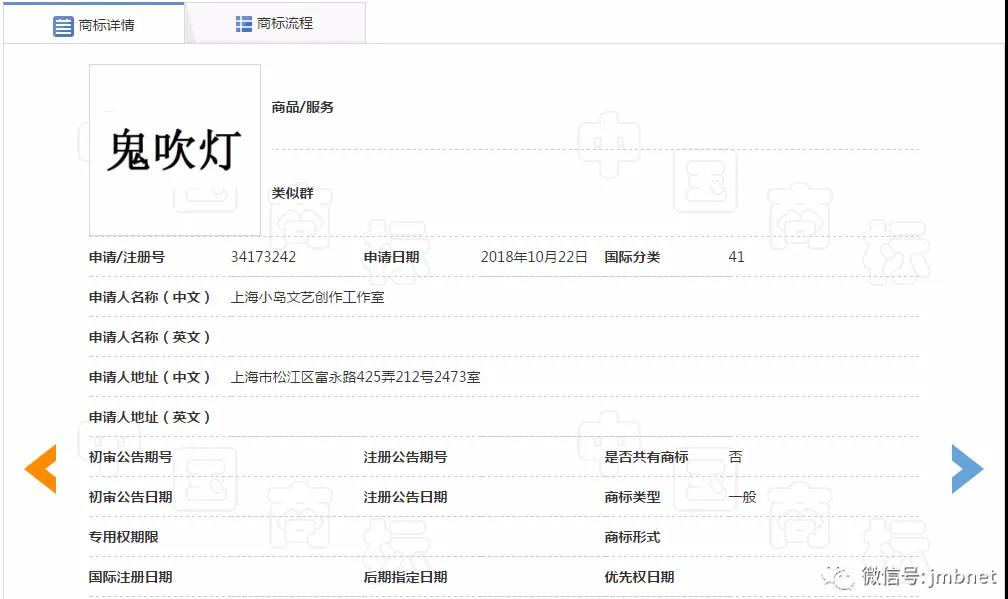Click the 否 value
This screenshot has width=1008, height=599.
coord(735,457)
